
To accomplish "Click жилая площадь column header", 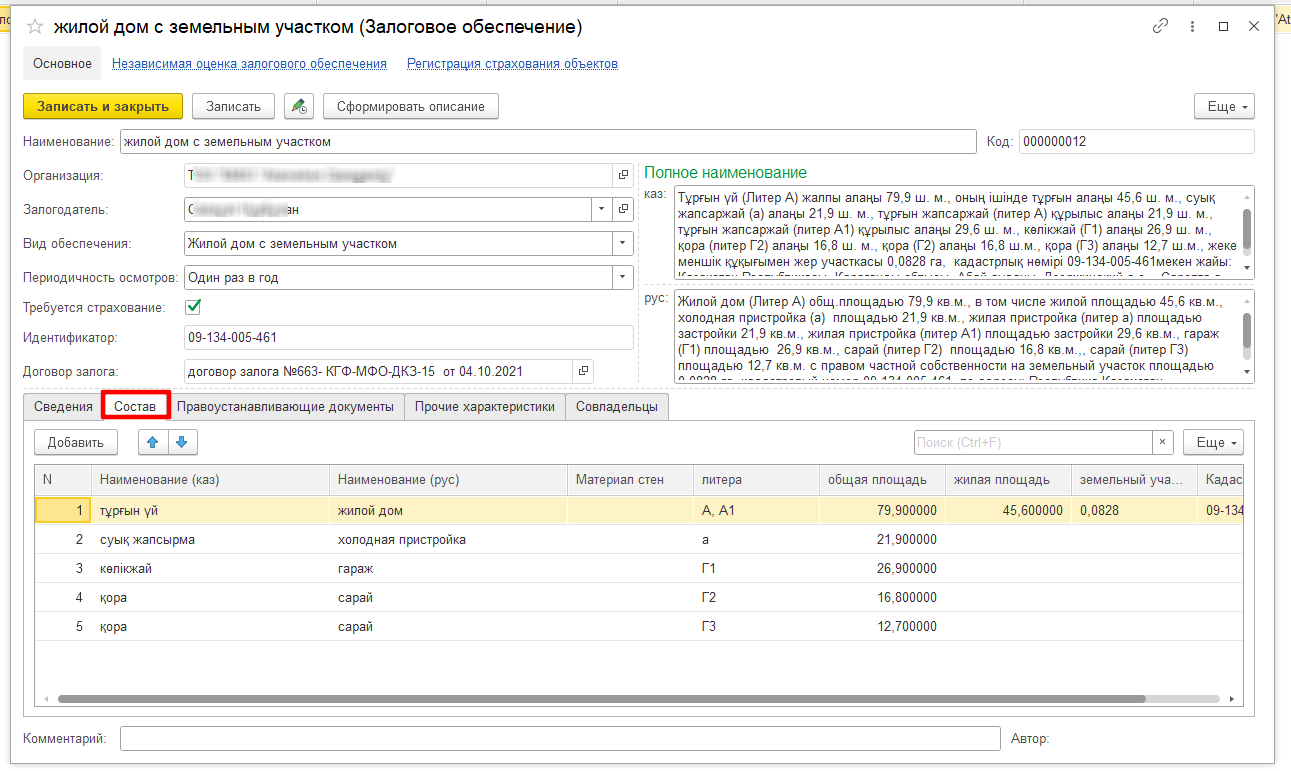I will pos(1008,480).
